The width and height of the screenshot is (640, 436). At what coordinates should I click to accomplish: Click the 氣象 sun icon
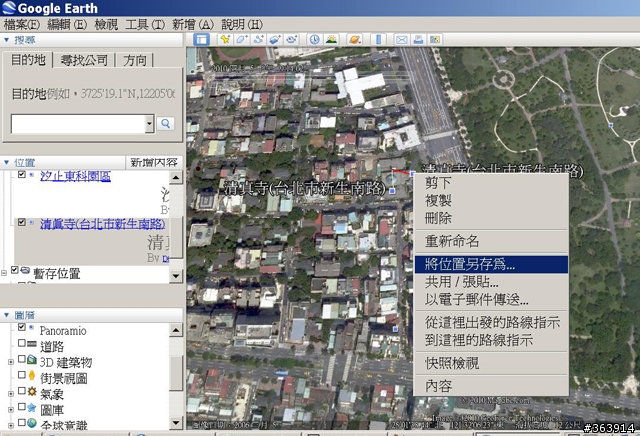(x=32, y=392)
